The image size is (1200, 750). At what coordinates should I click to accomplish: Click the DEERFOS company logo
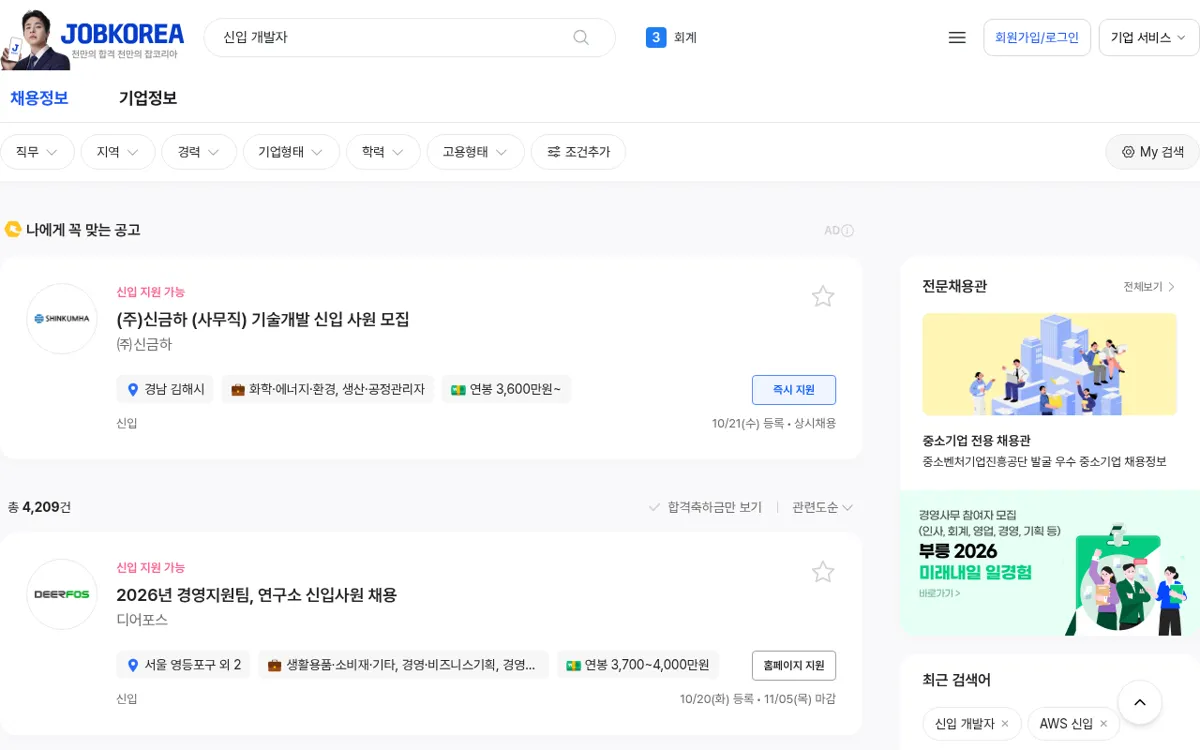pyautogui.click(x=62, y=594)
